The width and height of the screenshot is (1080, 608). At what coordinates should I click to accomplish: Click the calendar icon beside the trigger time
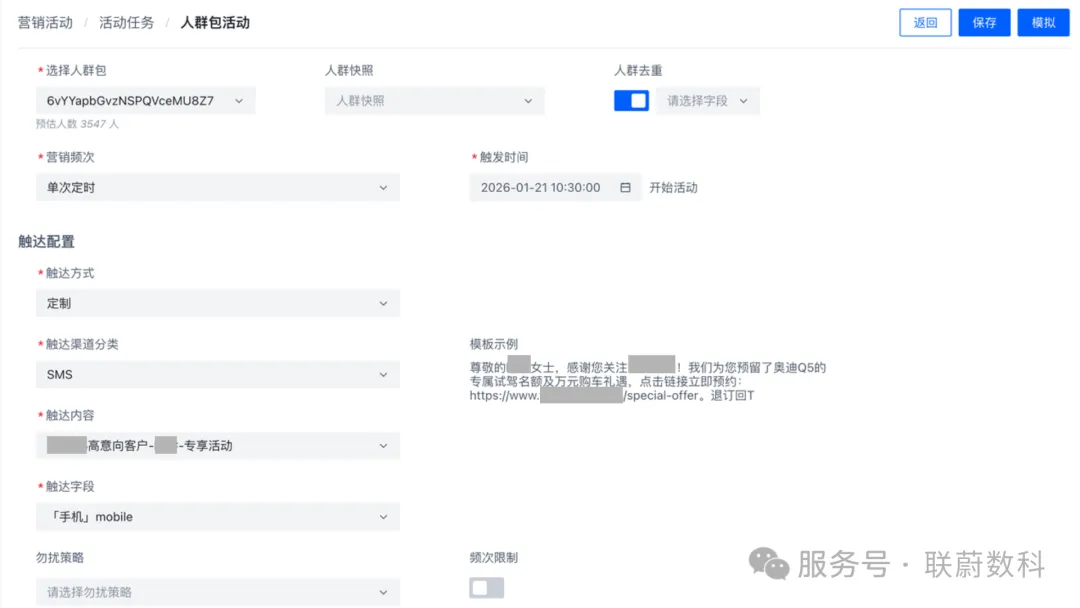pyautogui.click(x=625, y=187)
